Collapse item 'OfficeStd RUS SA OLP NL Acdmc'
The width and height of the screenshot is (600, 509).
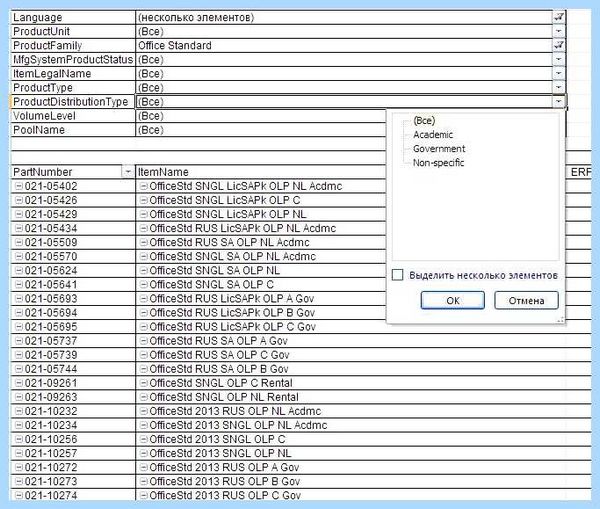point(143,242)
